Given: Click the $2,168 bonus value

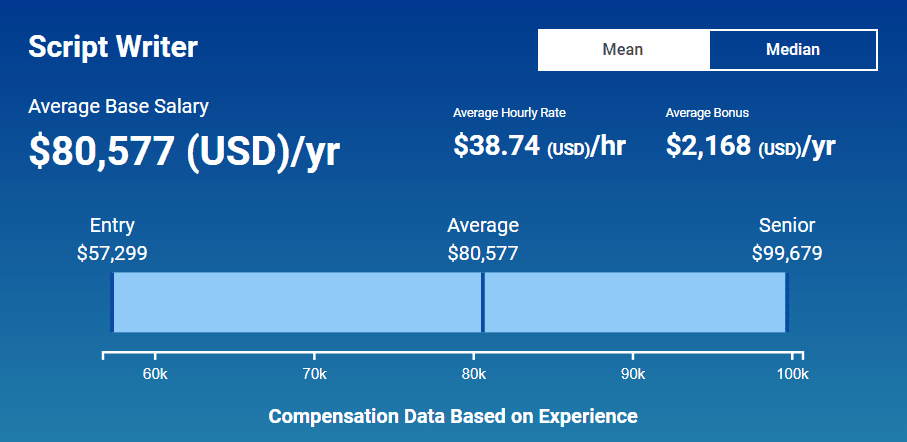Looking at the screenshot, I should [x=750, y=146].
